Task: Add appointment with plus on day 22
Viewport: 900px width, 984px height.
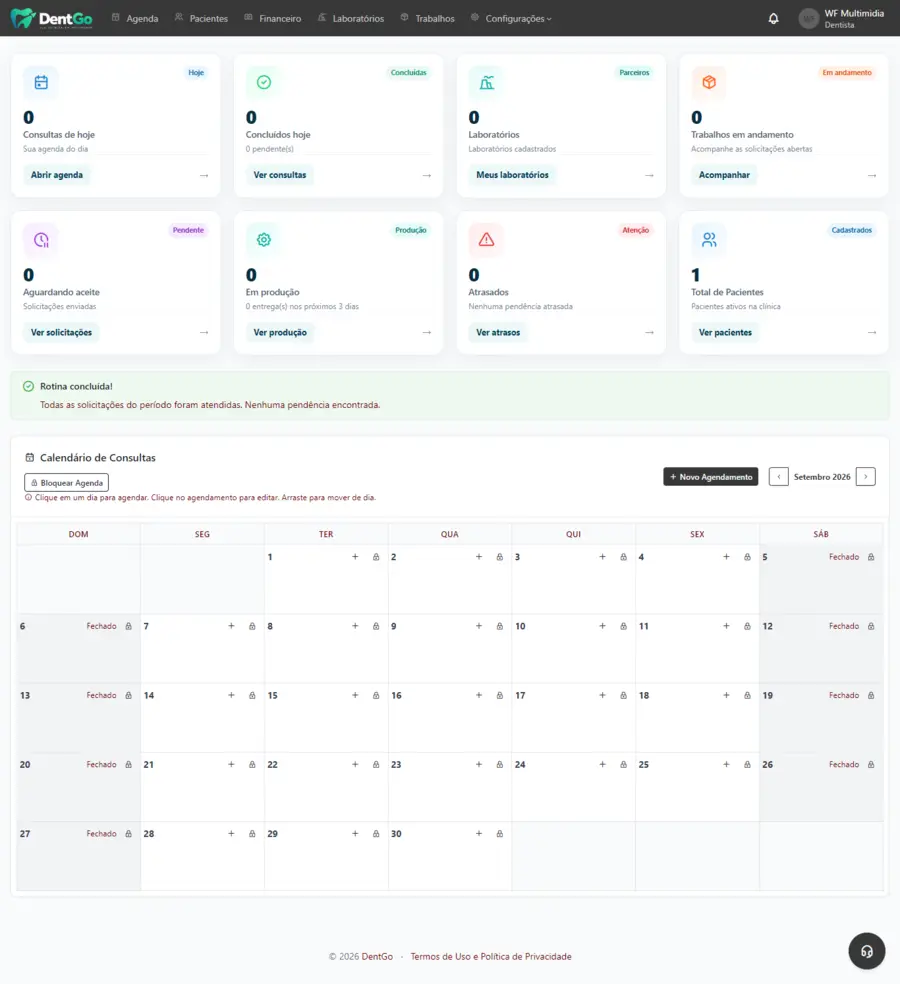Action: point(355,764)
